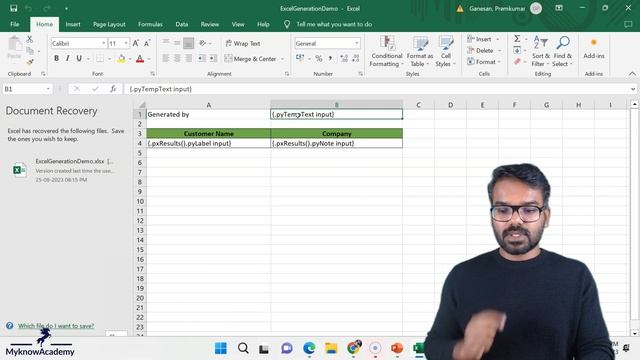Switch to the Insert tab
This screenshot has height=360, width=640.
[73, 24]
